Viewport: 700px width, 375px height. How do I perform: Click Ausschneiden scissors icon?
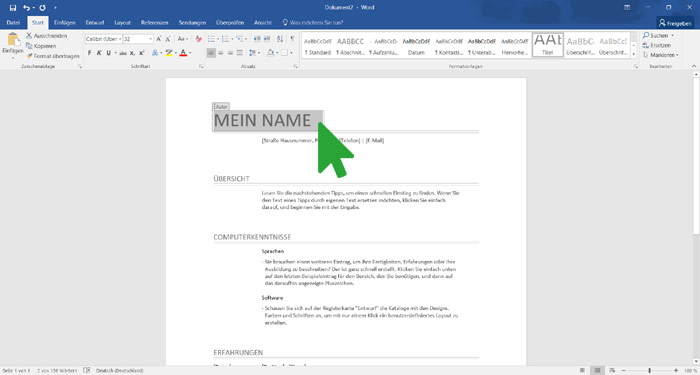tap(29, 36)
